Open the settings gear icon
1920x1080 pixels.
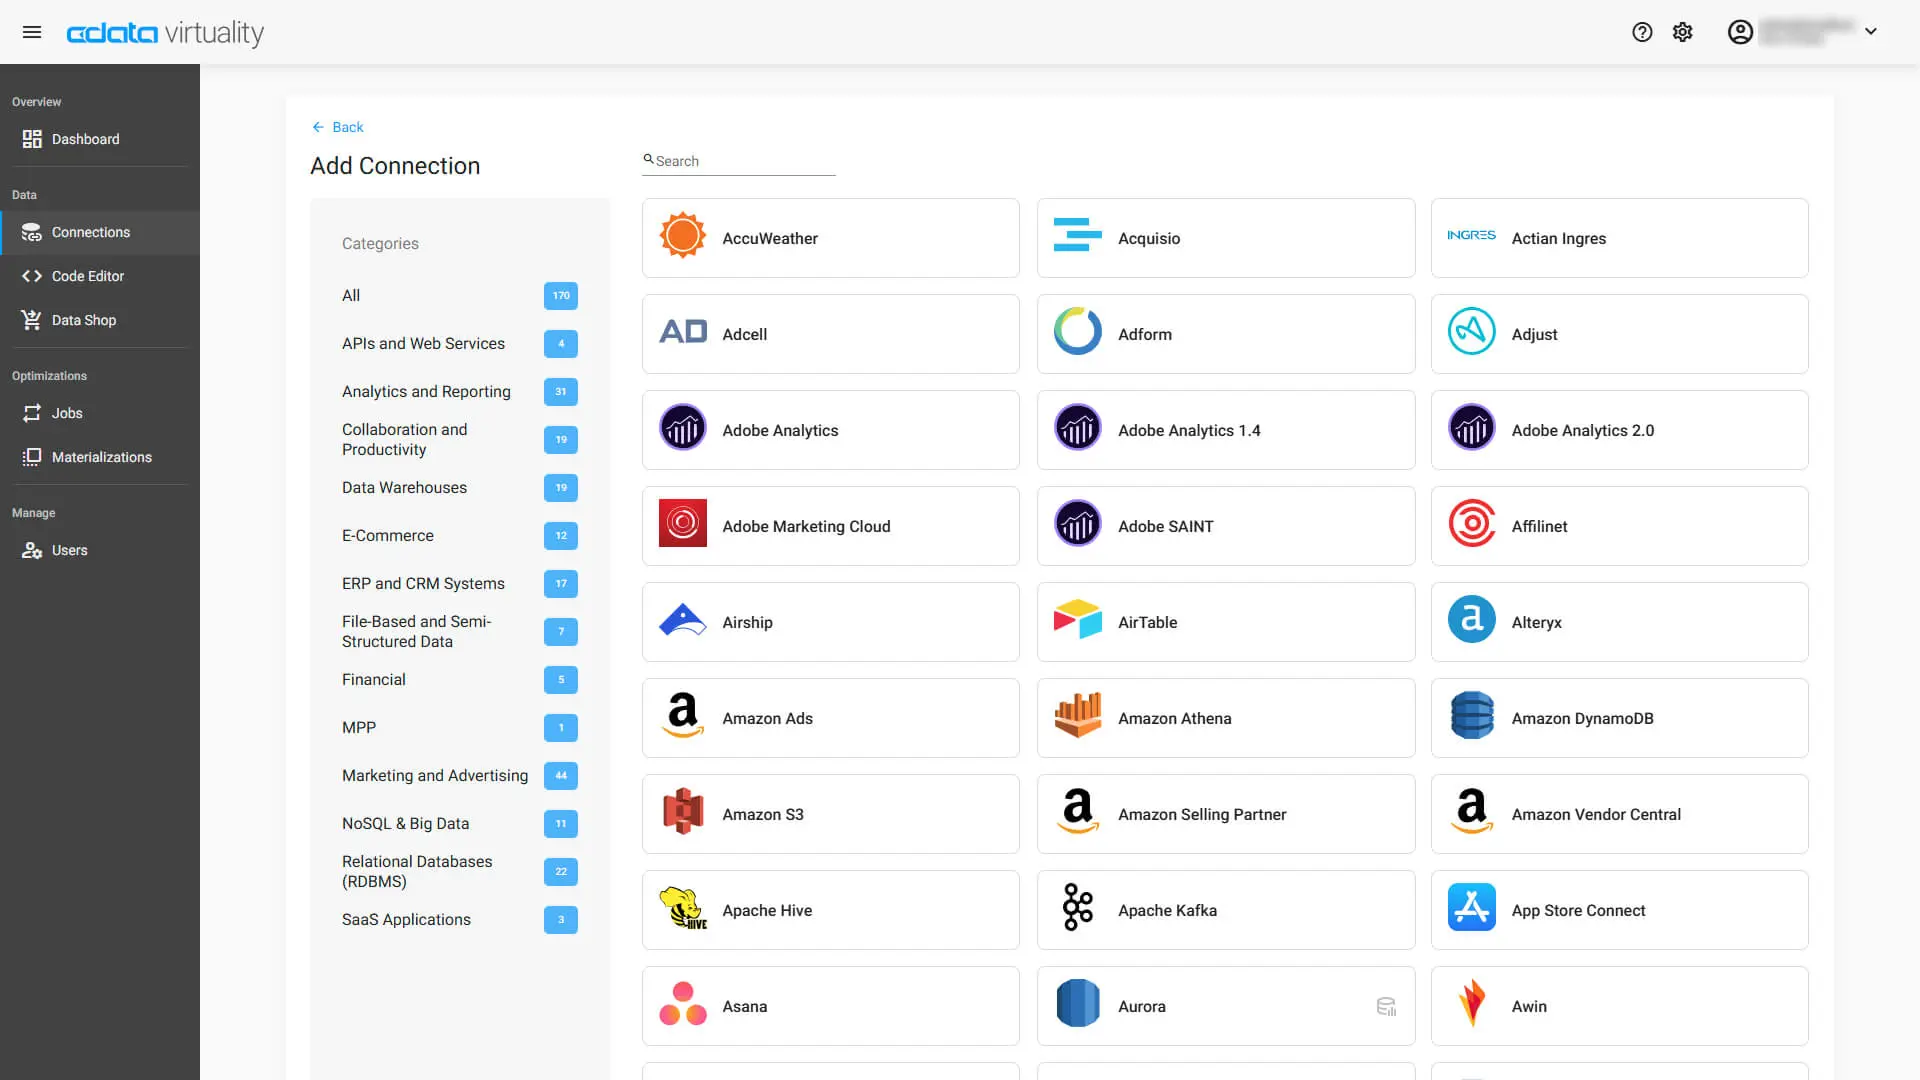coord(1683,32)
